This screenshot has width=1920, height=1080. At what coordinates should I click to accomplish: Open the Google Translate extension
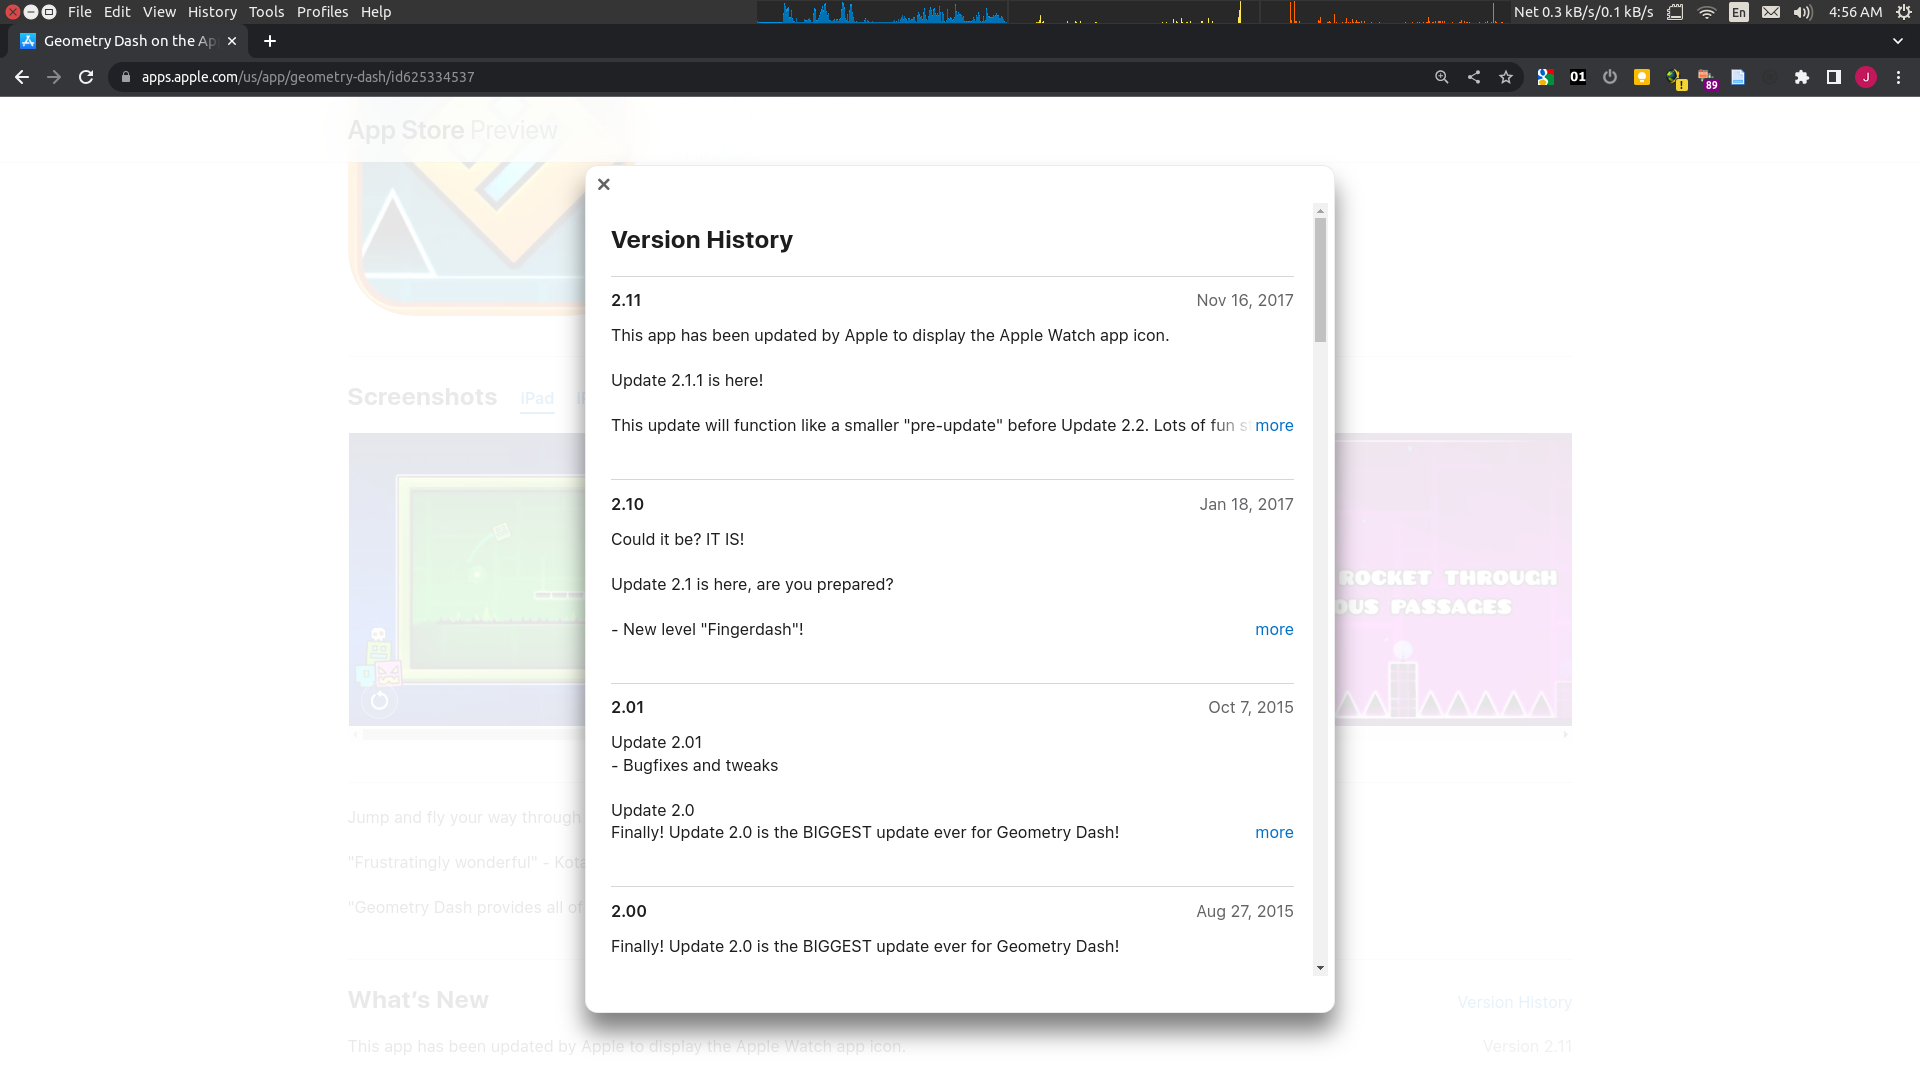1545,77
